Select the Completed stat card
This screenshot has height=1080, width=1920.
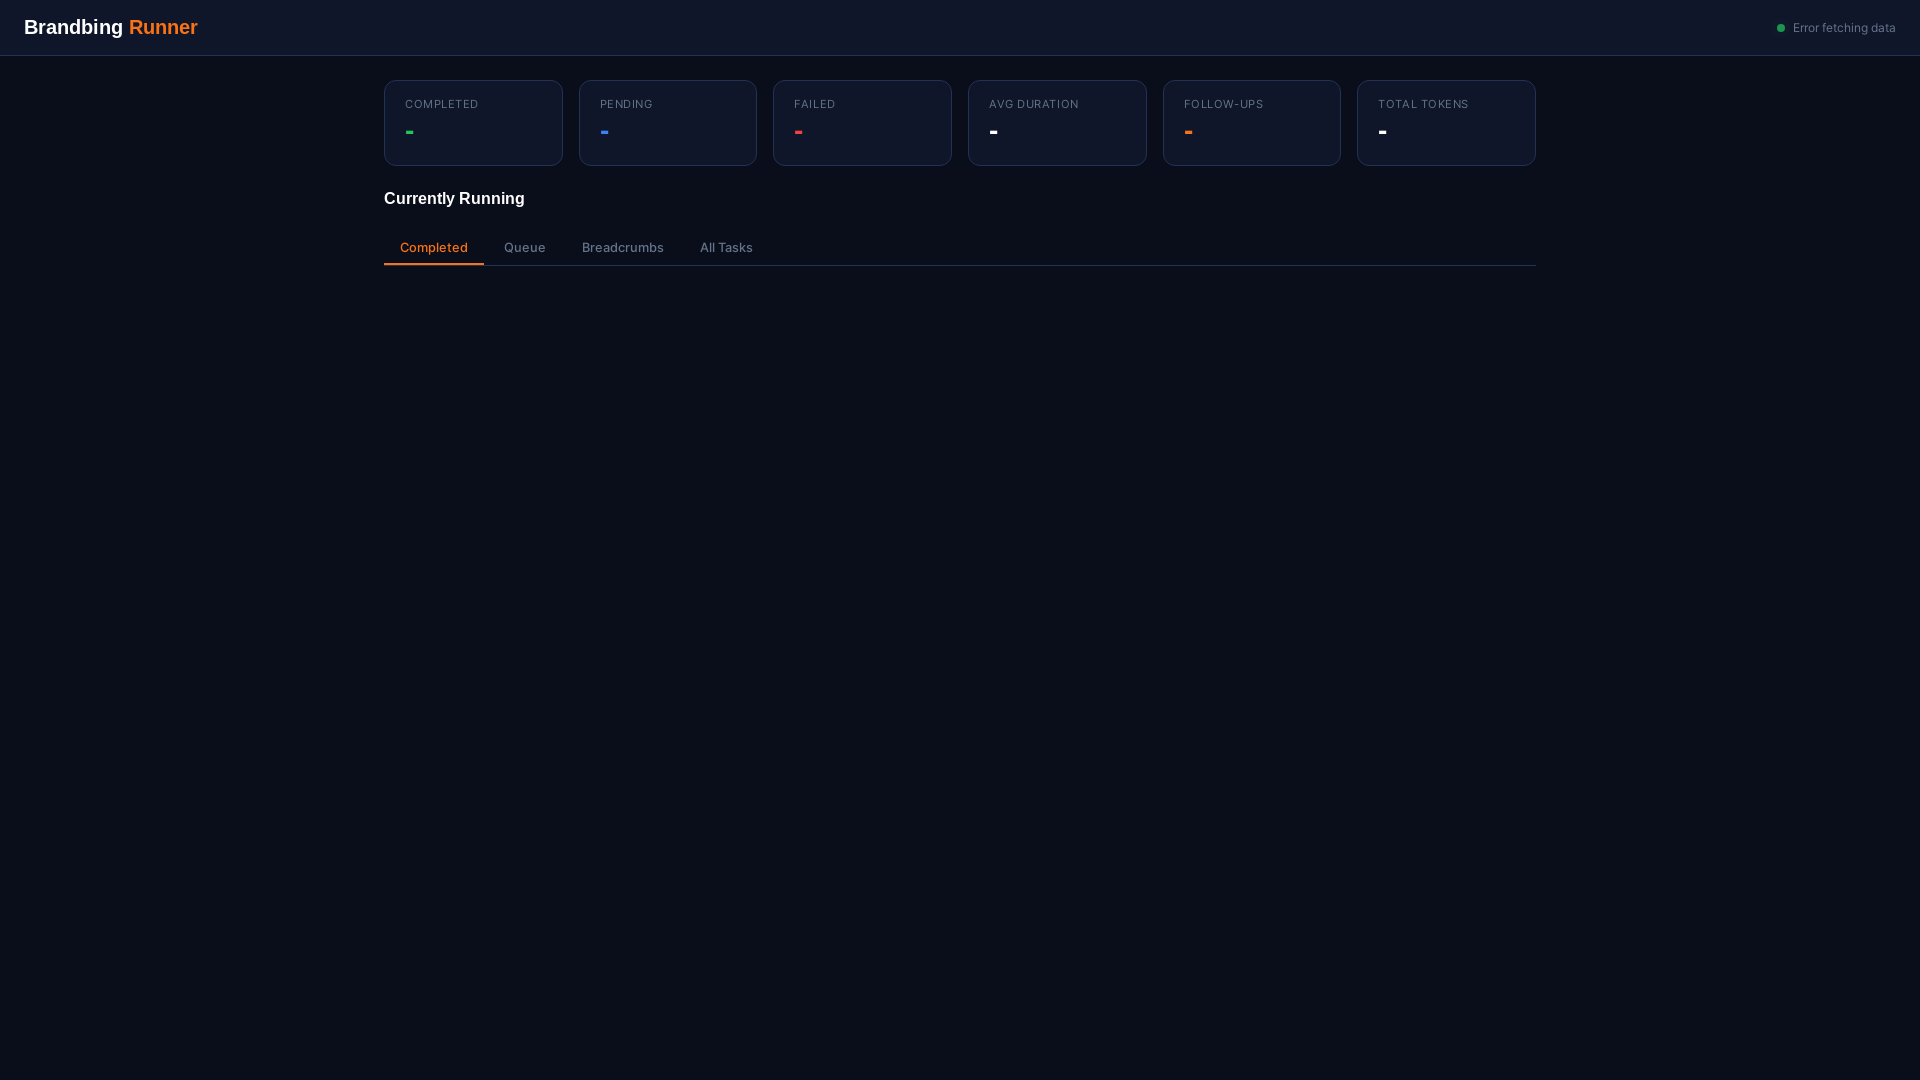(473, 123)
